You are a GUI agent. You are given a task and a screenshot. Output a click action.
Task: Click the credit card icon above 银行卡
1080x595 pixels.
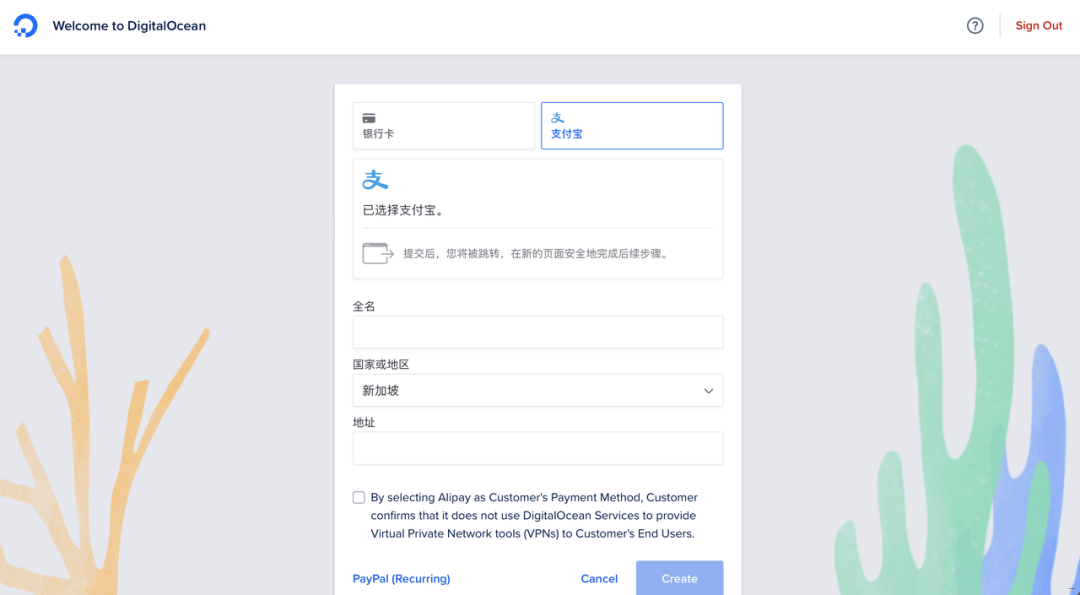tap(369, 118)
